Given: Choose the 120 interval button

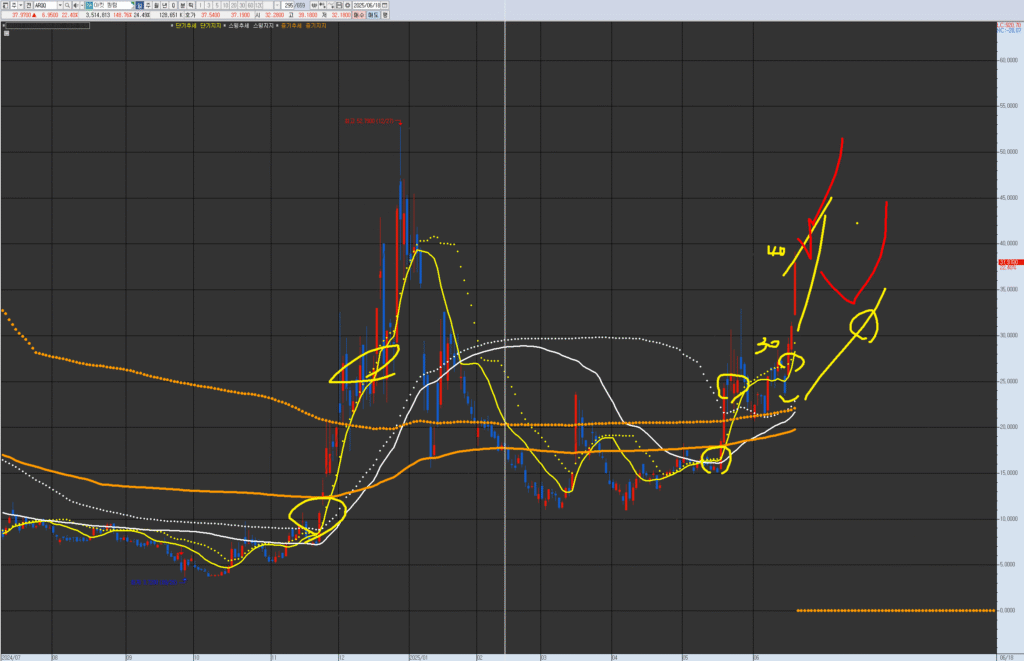Looking at the screenshot, I should (259, 5).
